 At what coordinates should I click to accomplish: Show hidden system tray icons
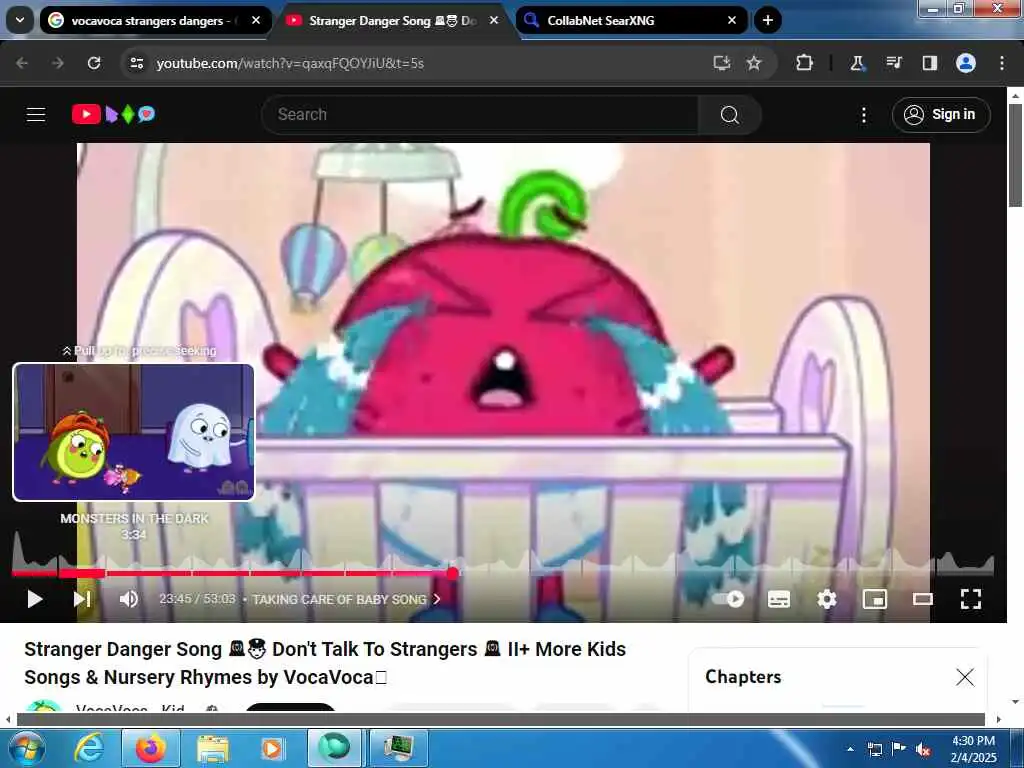point(850,749)
